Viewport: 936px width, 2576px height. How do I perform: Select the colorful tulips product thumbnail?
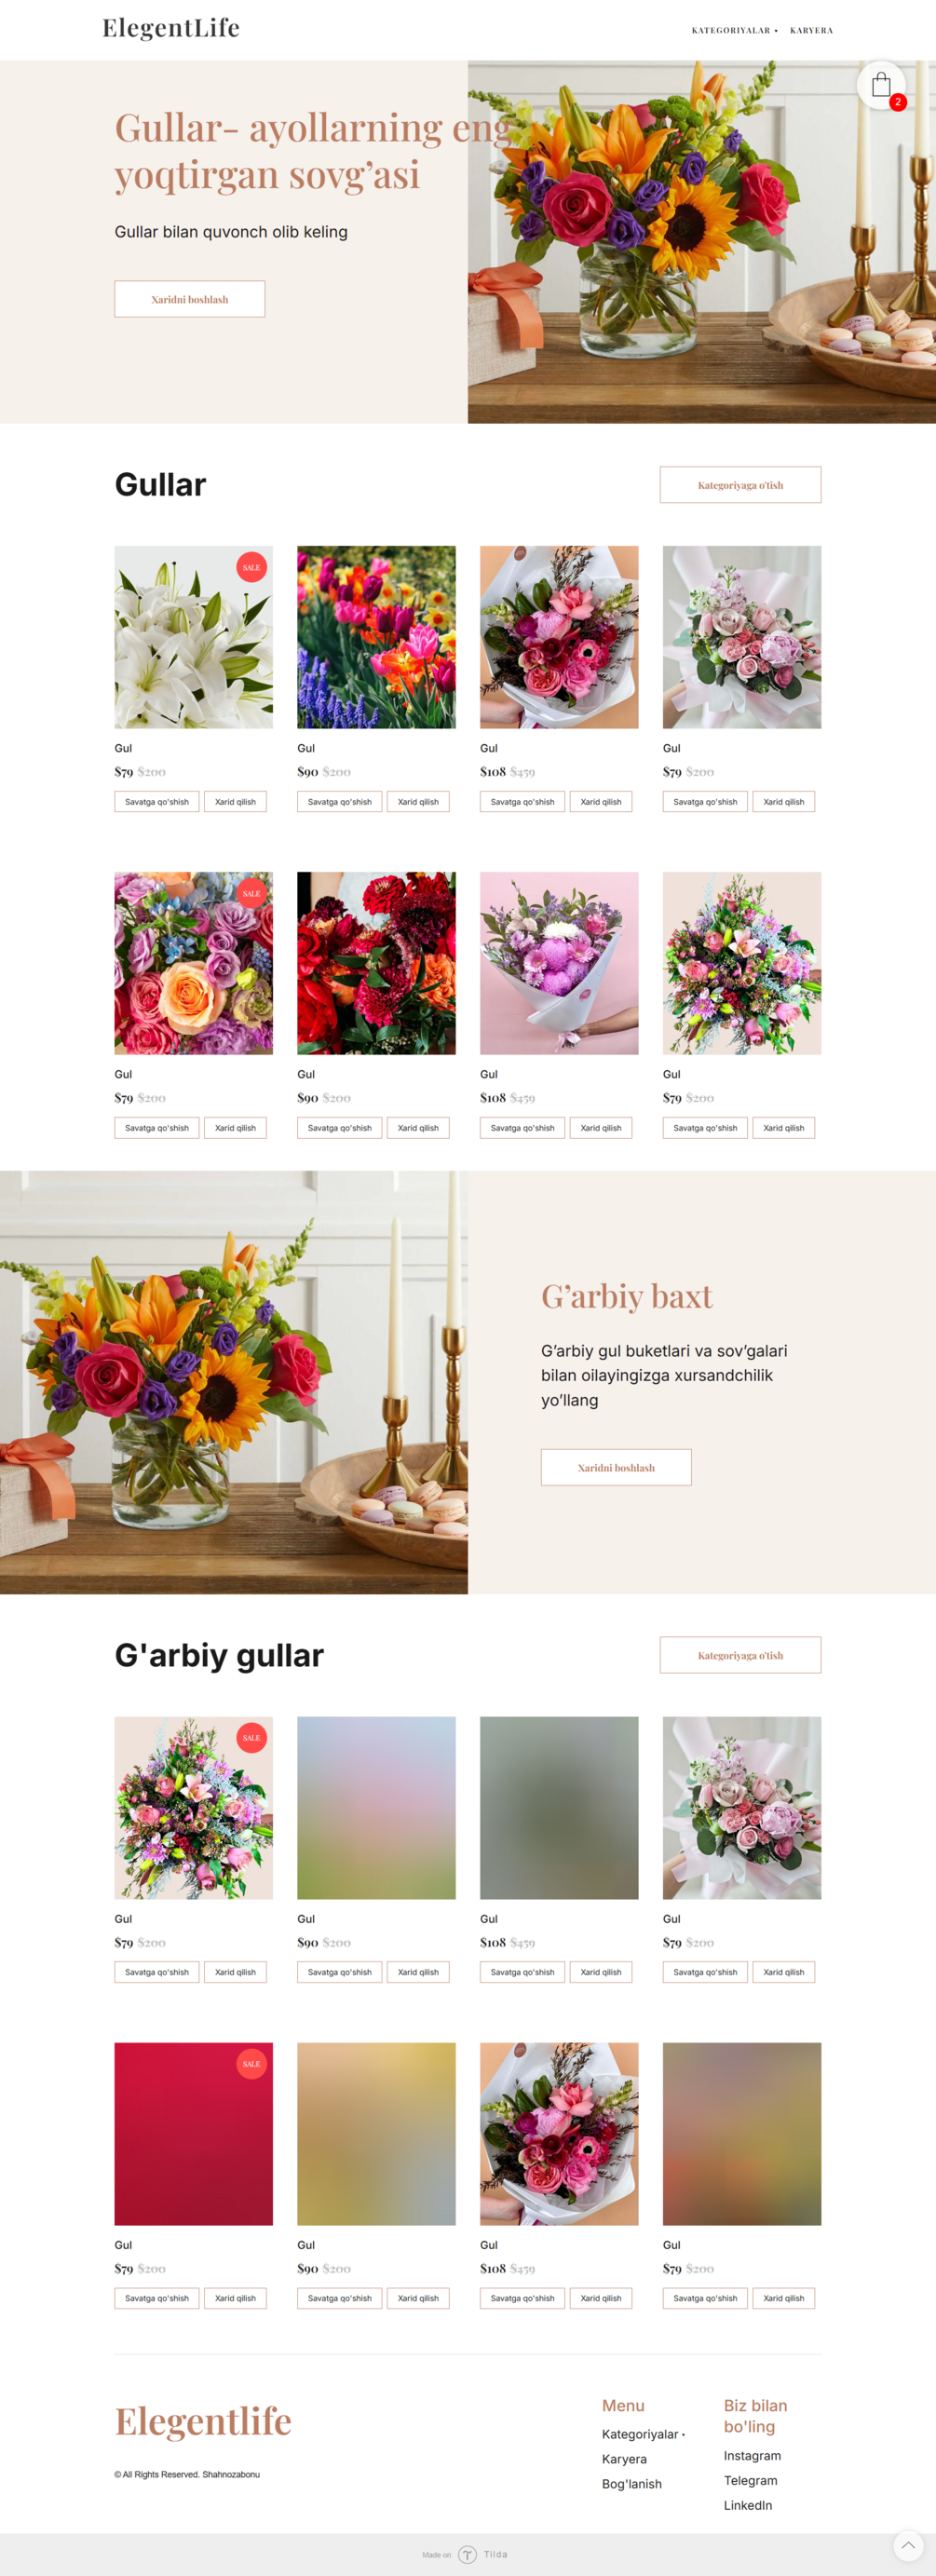coord(376,637)
